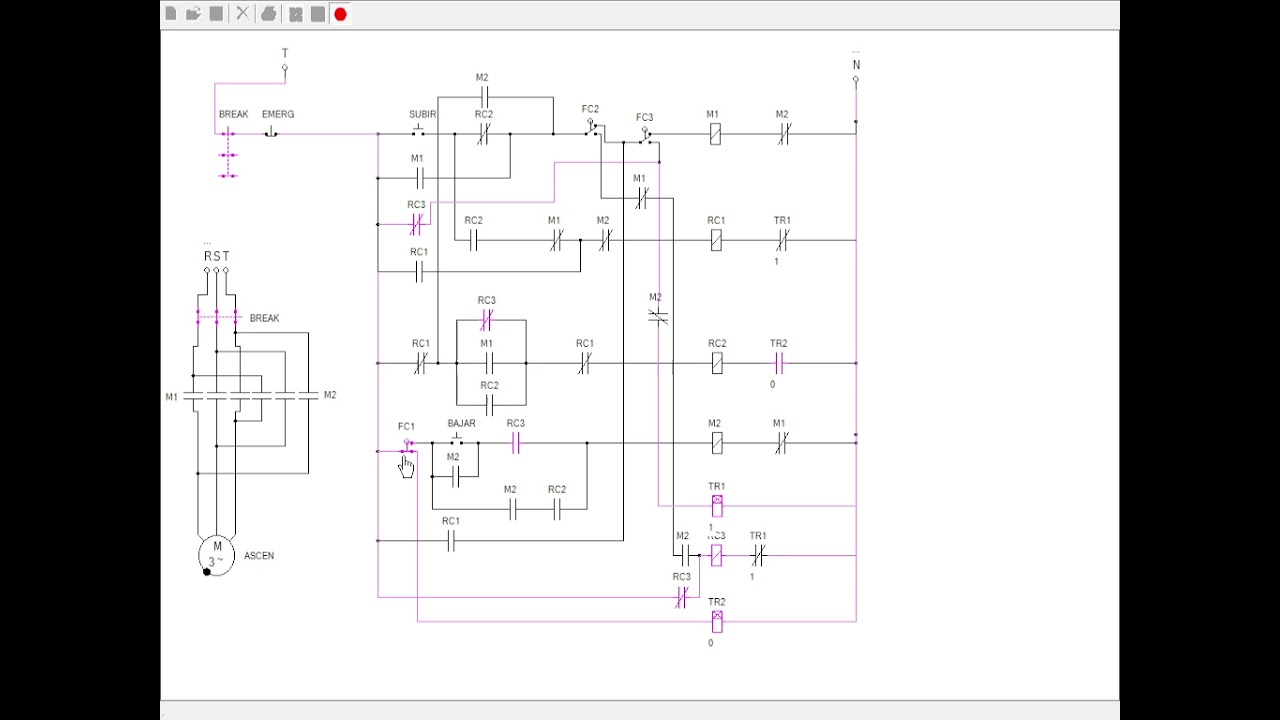Select the M1 power contactor in motor circuit
The width and height of the screenshot is (1280, 720).
click(x=216, y=396)
